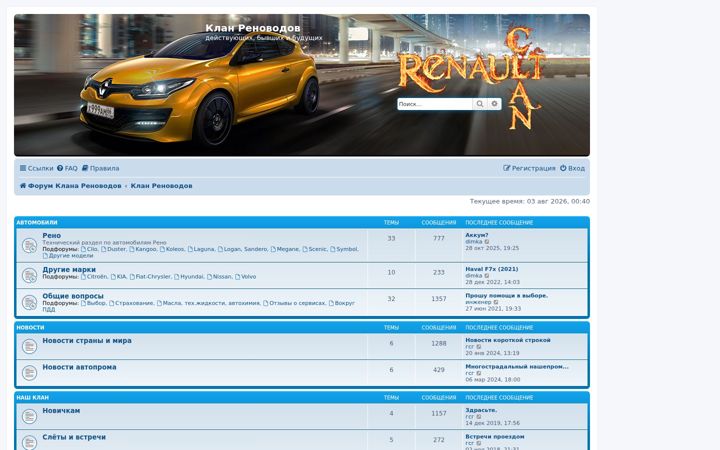Click the Слёты и встречи forum icon
This screenshot has height=450, width=720.
coord(29,442)
